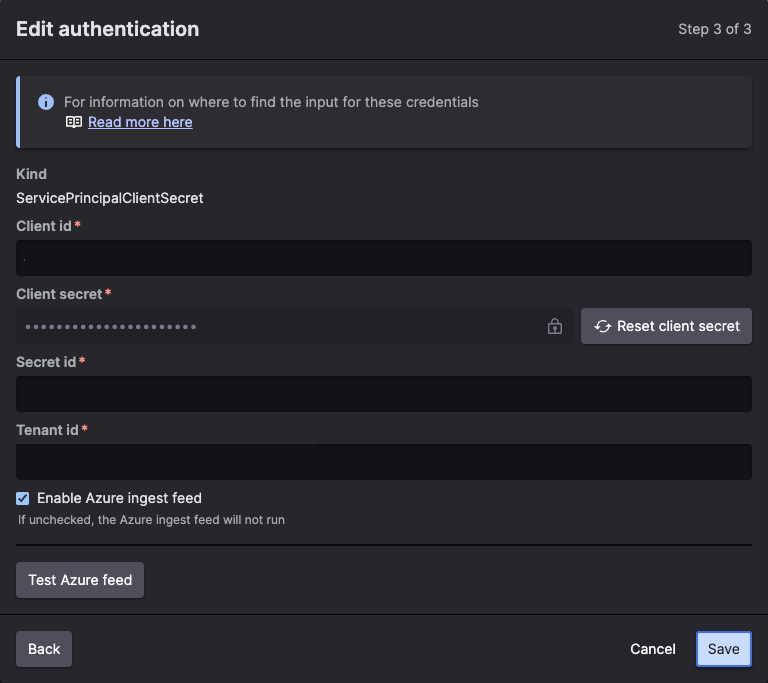The width and height of the screenshot is (768, 683).
Task: Focus the Secret id input field
Action: [384, 394]
